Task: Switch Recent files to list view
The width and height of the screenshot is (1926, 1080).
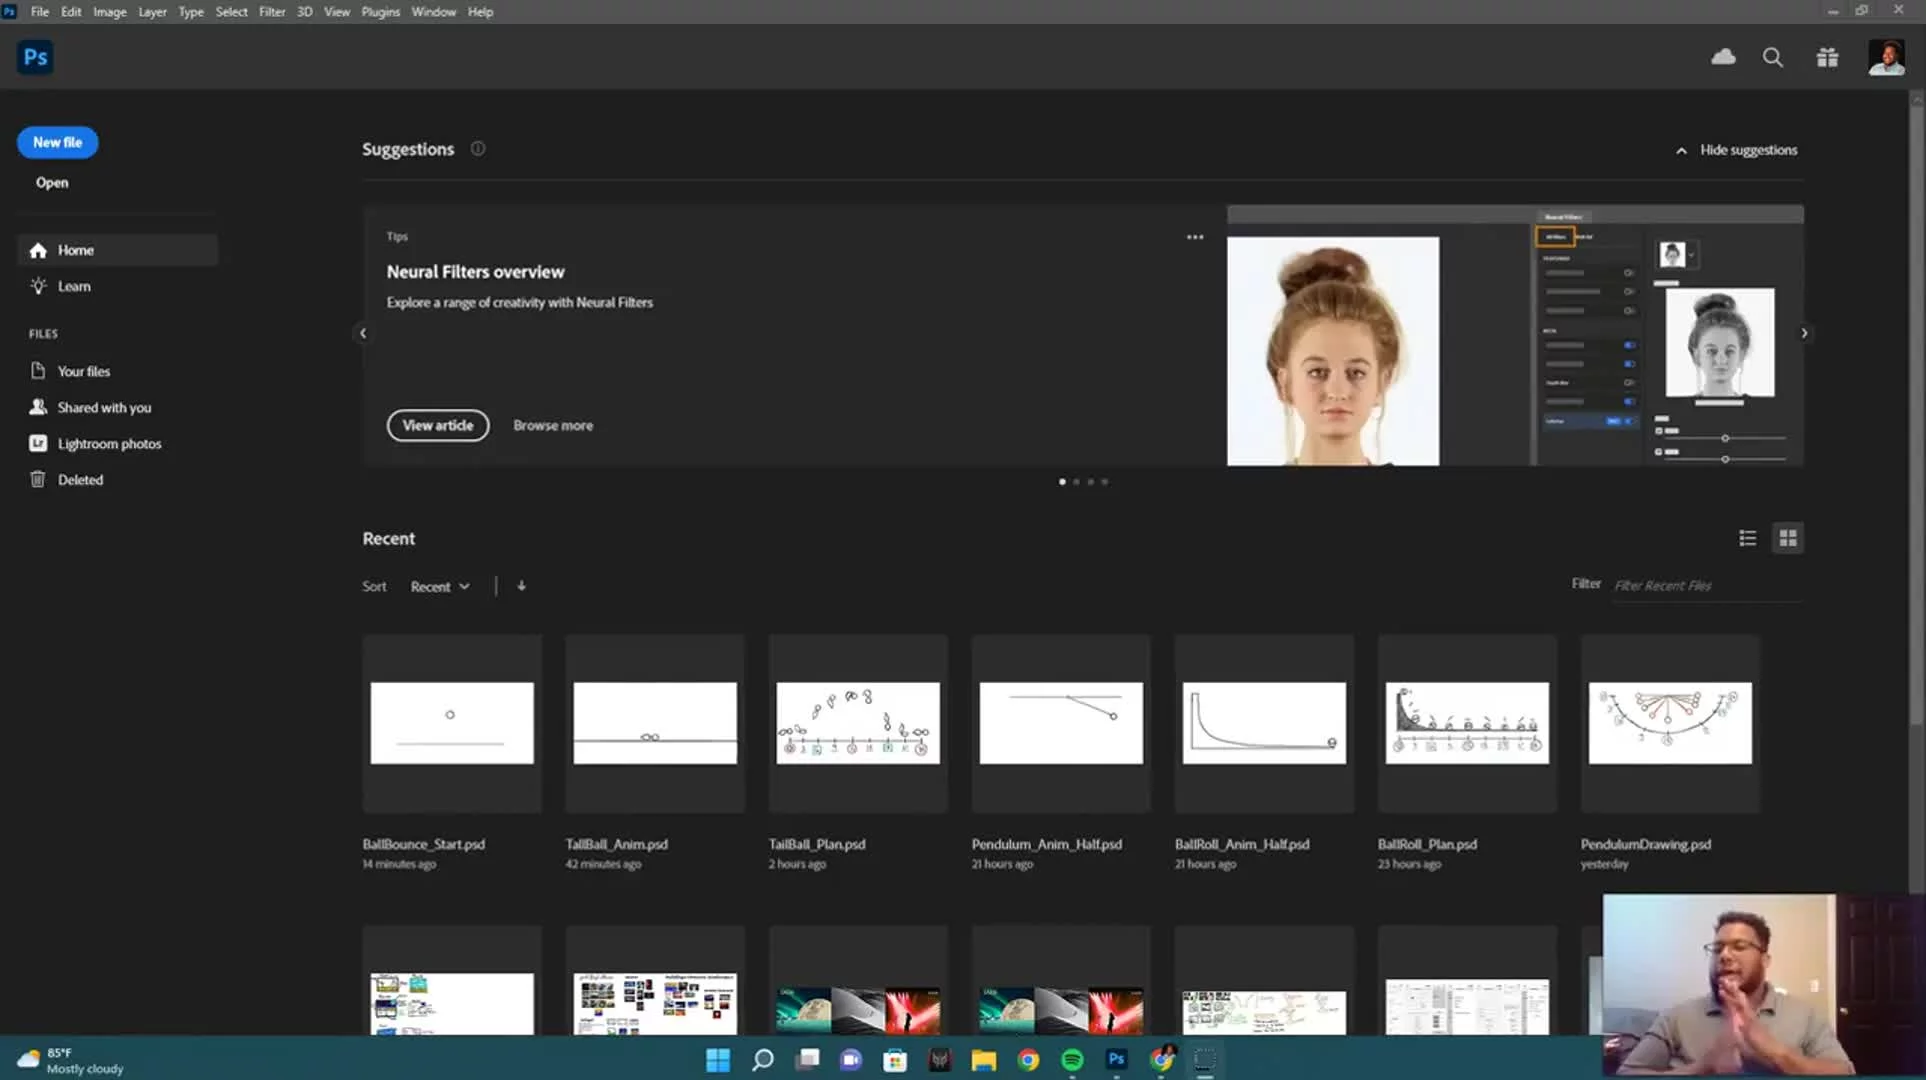Action: pos(1747,538)
